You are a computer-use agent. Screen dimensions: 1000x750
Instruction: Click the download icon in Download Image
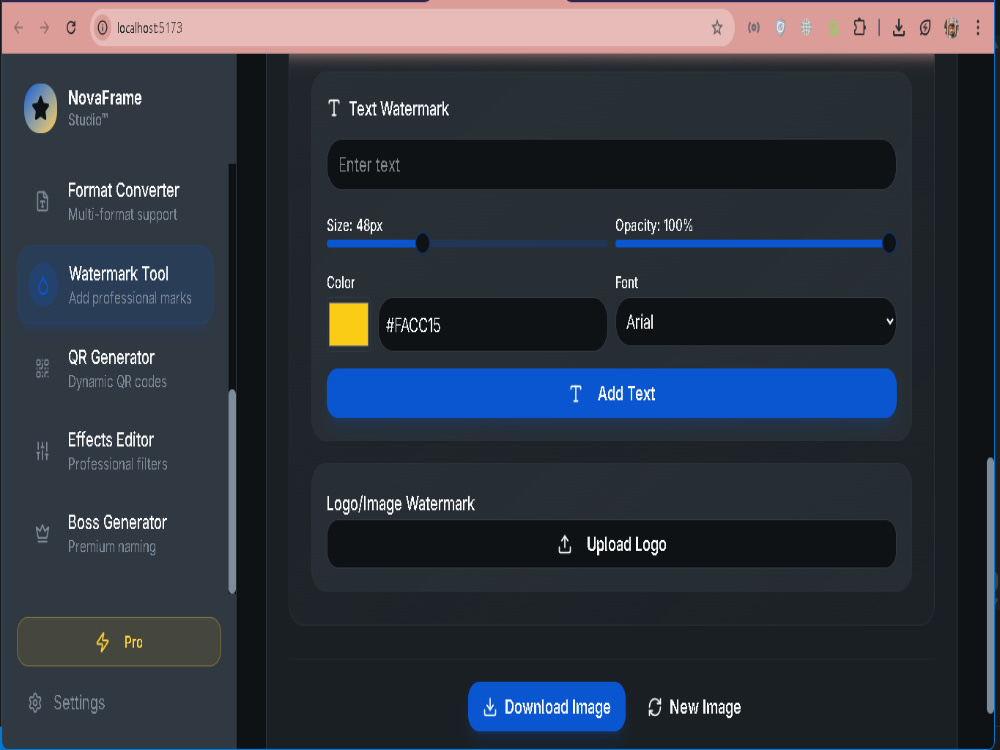(490, 707)
